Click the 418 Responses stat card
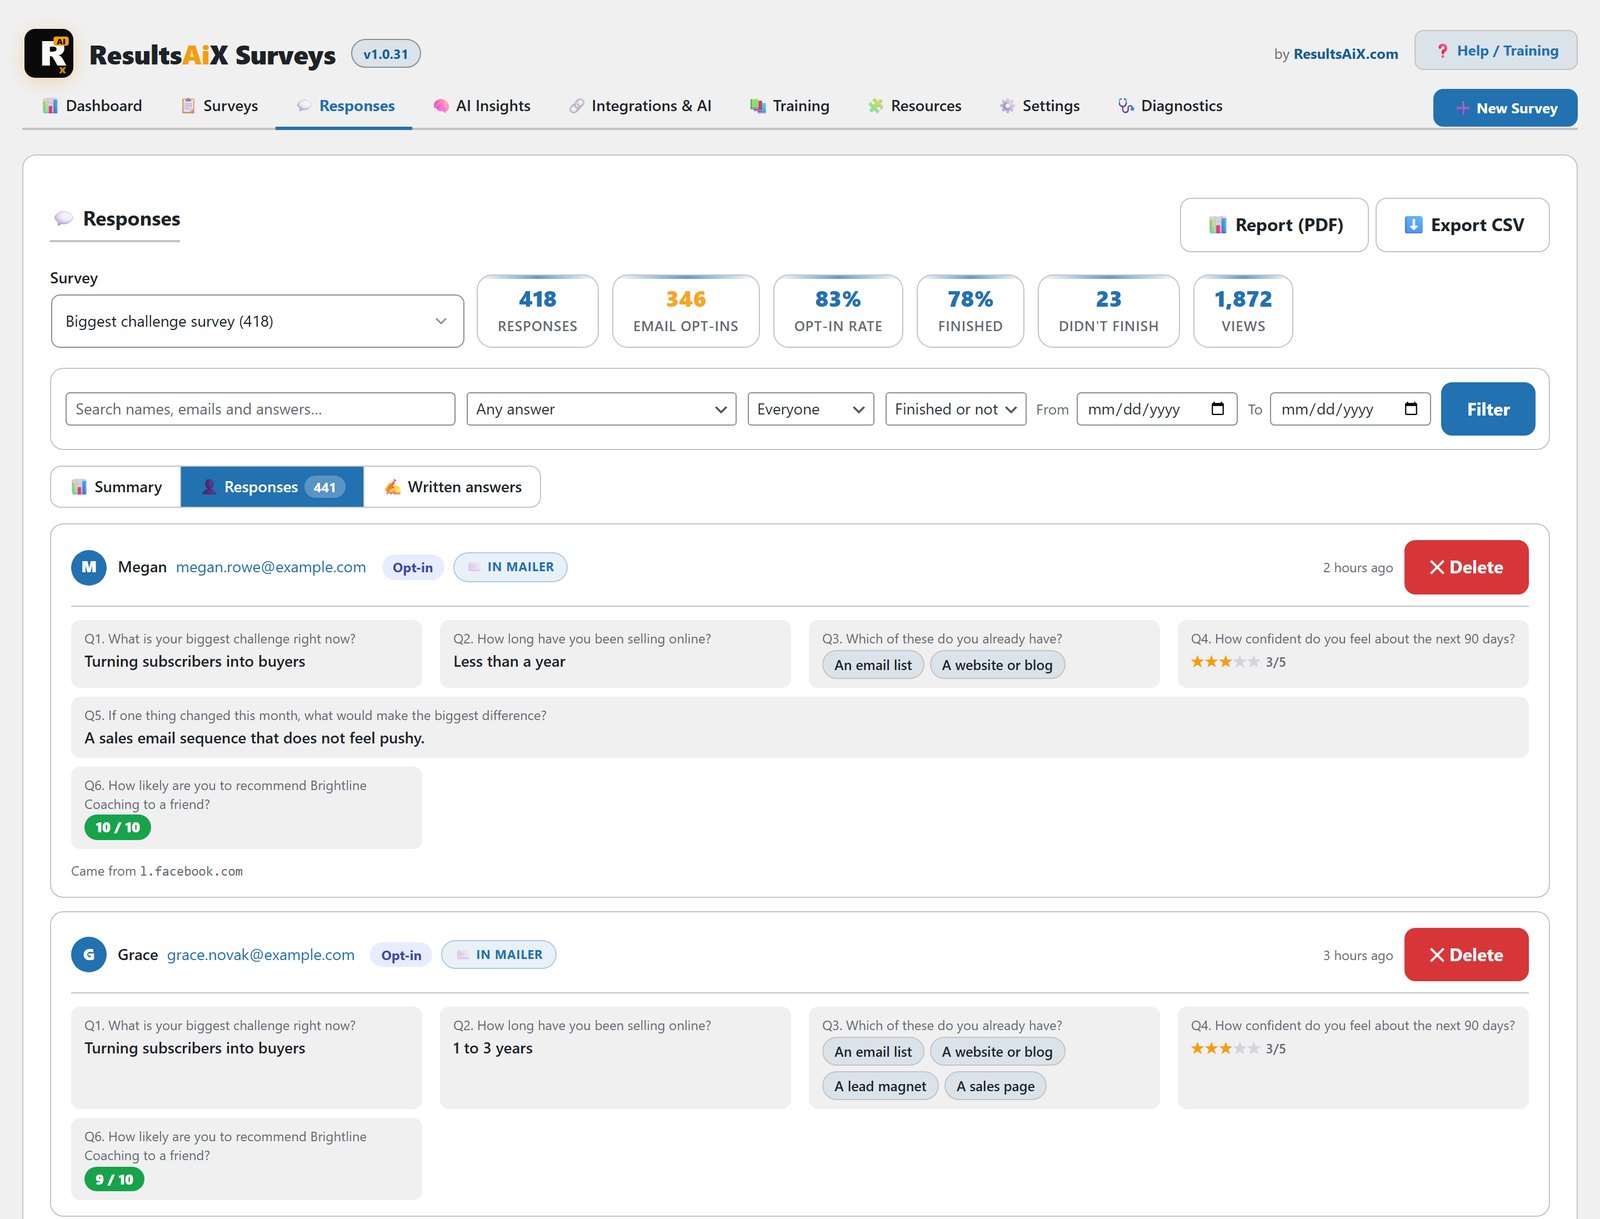Image resolution: width=1600 pixels, height=1219 pixels. [x=538, y=312]
